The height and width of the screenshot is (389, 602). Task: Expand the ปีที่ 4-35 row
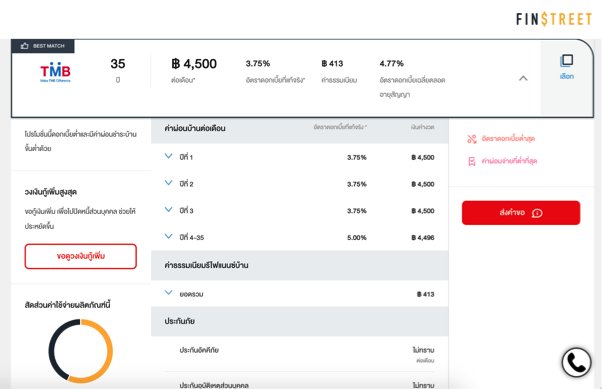(x=169, y=236)
